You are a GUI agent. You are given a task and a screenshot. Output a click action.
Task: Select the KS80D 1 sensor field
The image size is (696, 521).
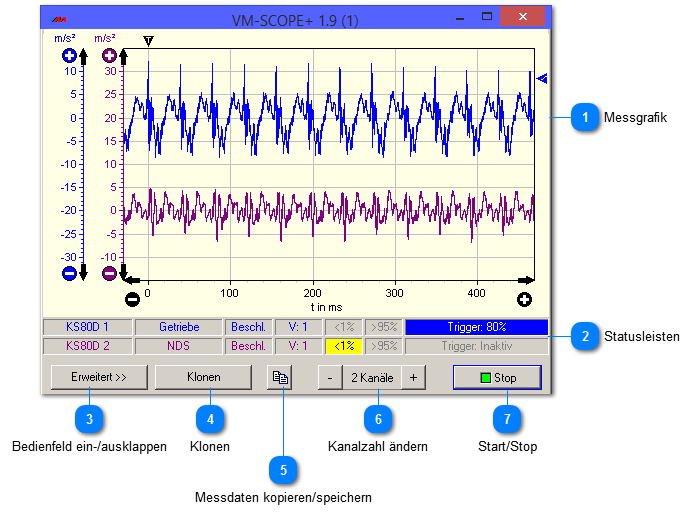point(87,326)
